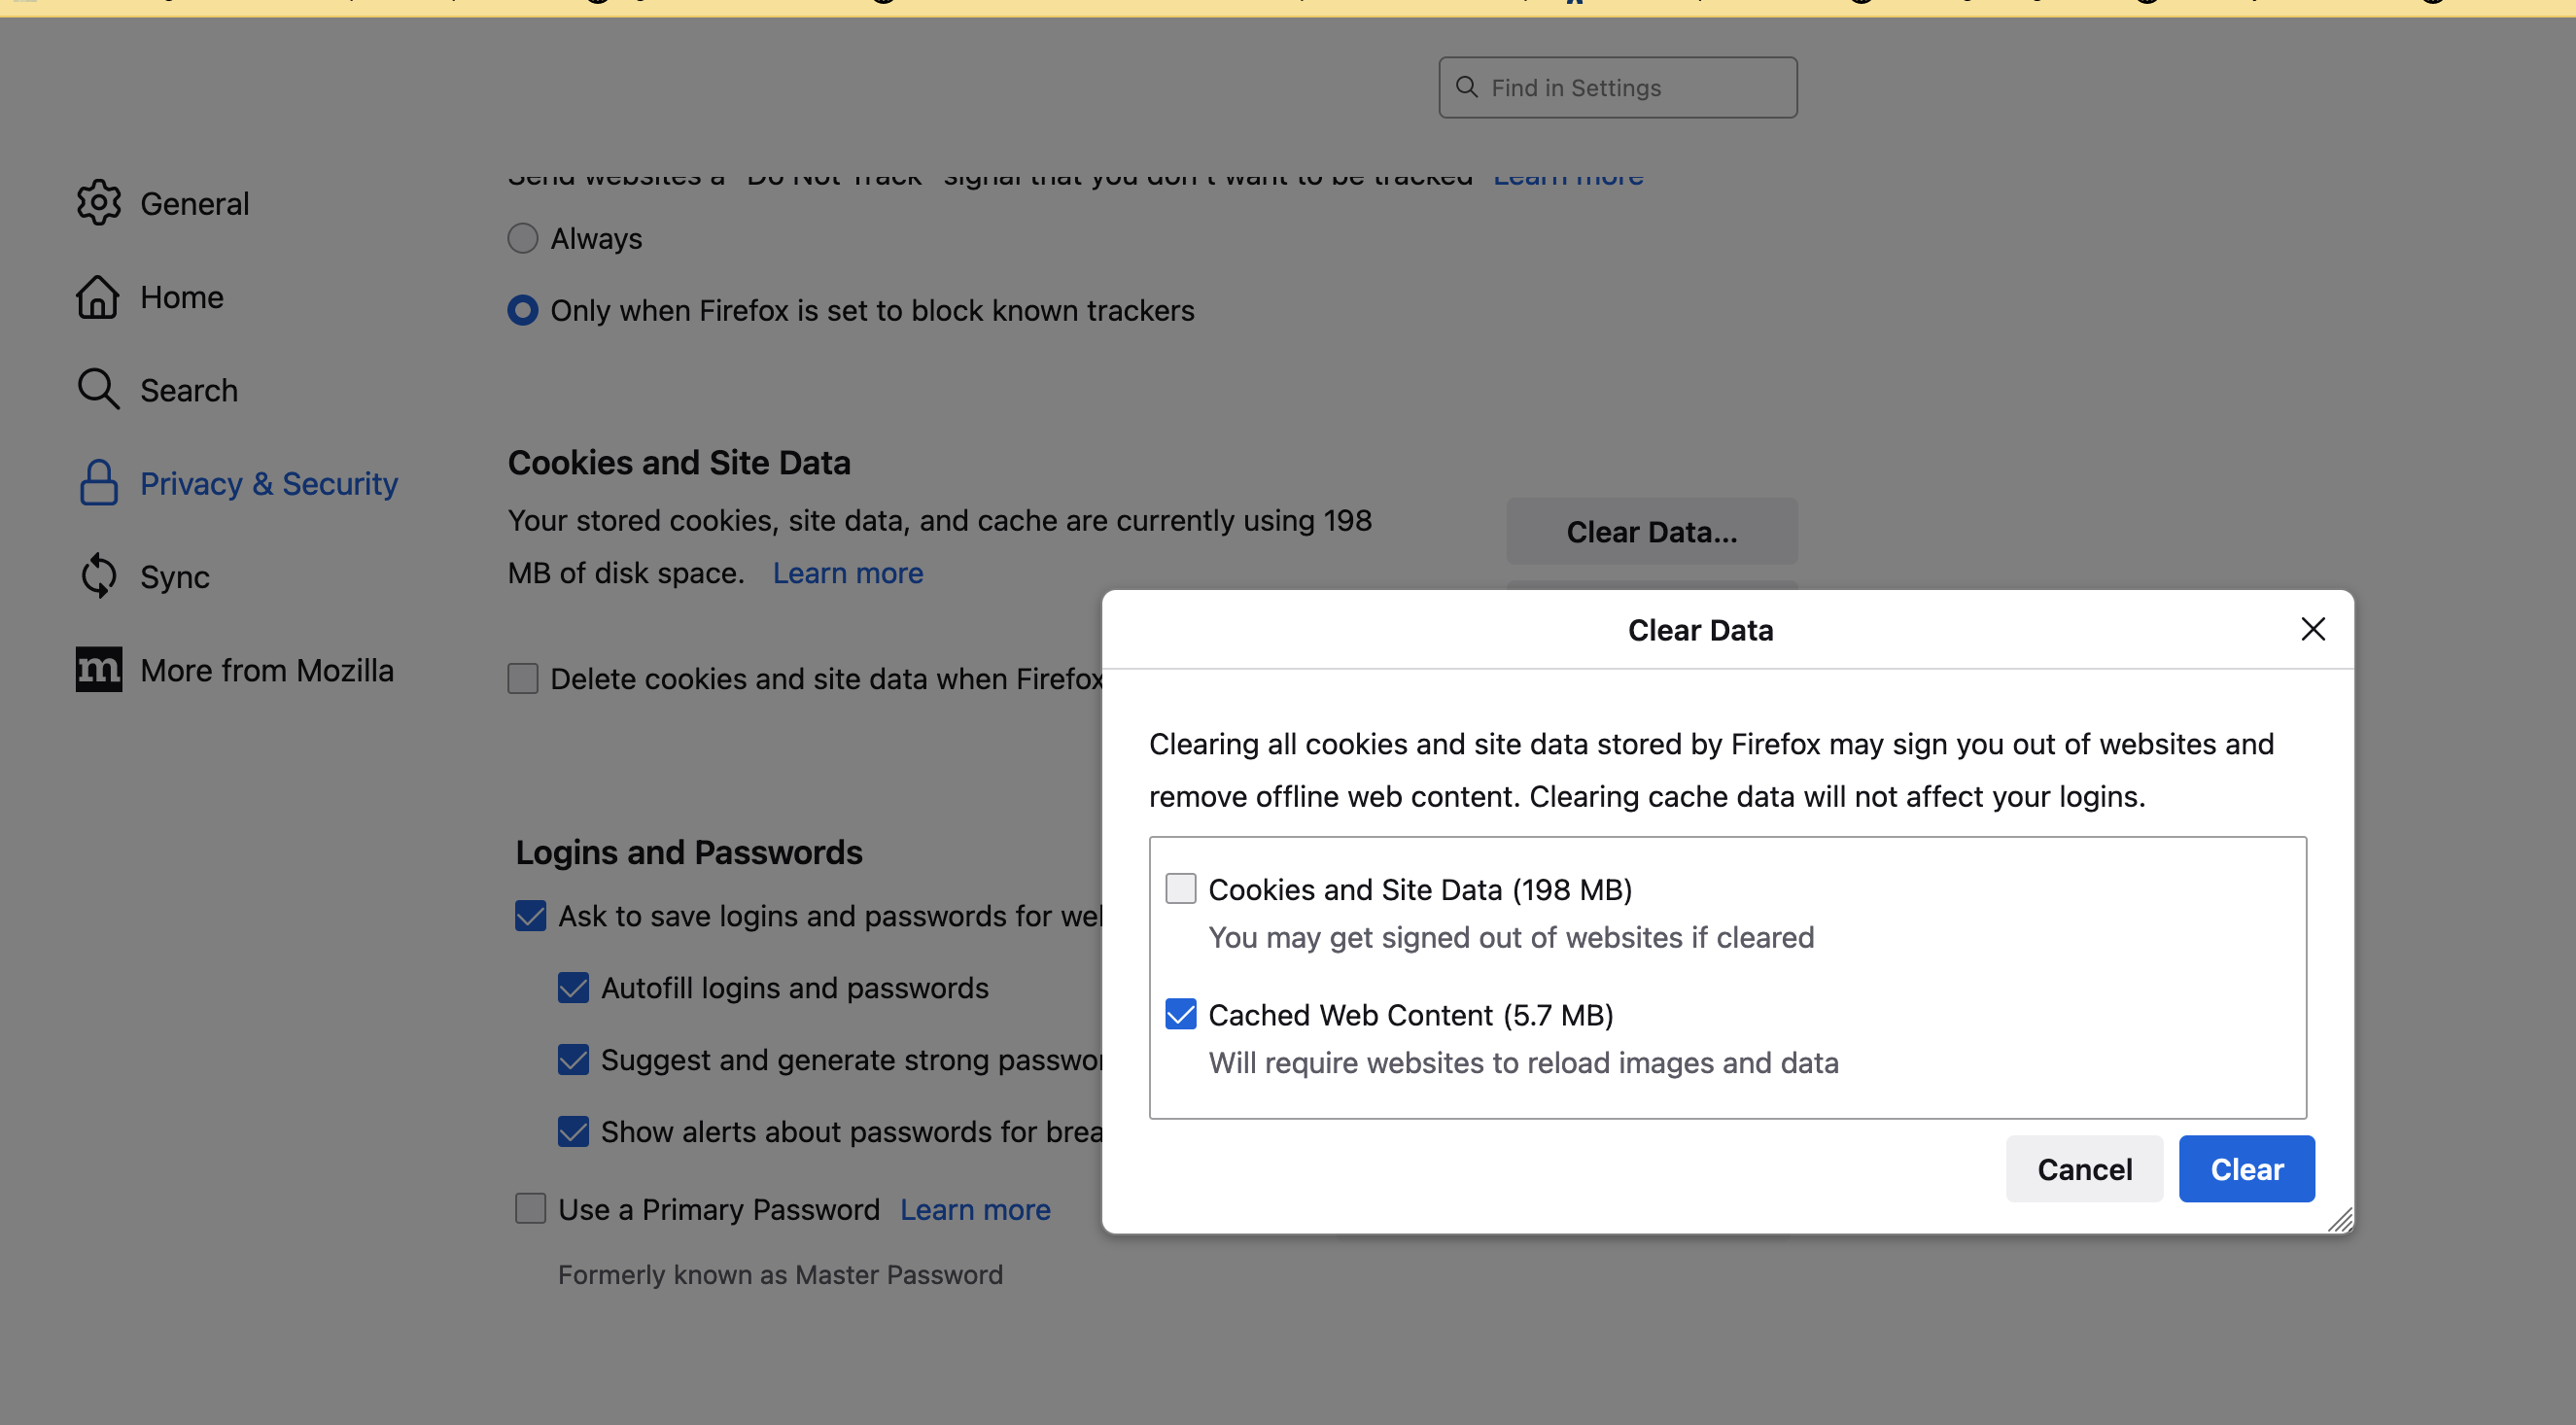2576x1425 pixels.
Task: Enable the Cookies and Site Data checkbox
Action: [x=1181, y=888]
